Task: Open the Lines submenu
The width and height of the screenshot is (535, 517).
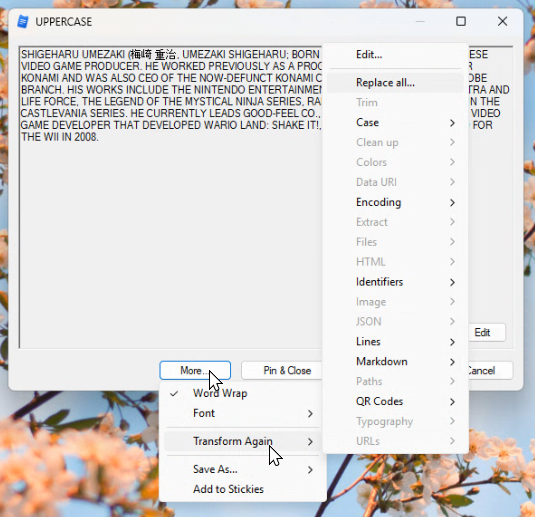Action: 395,342
